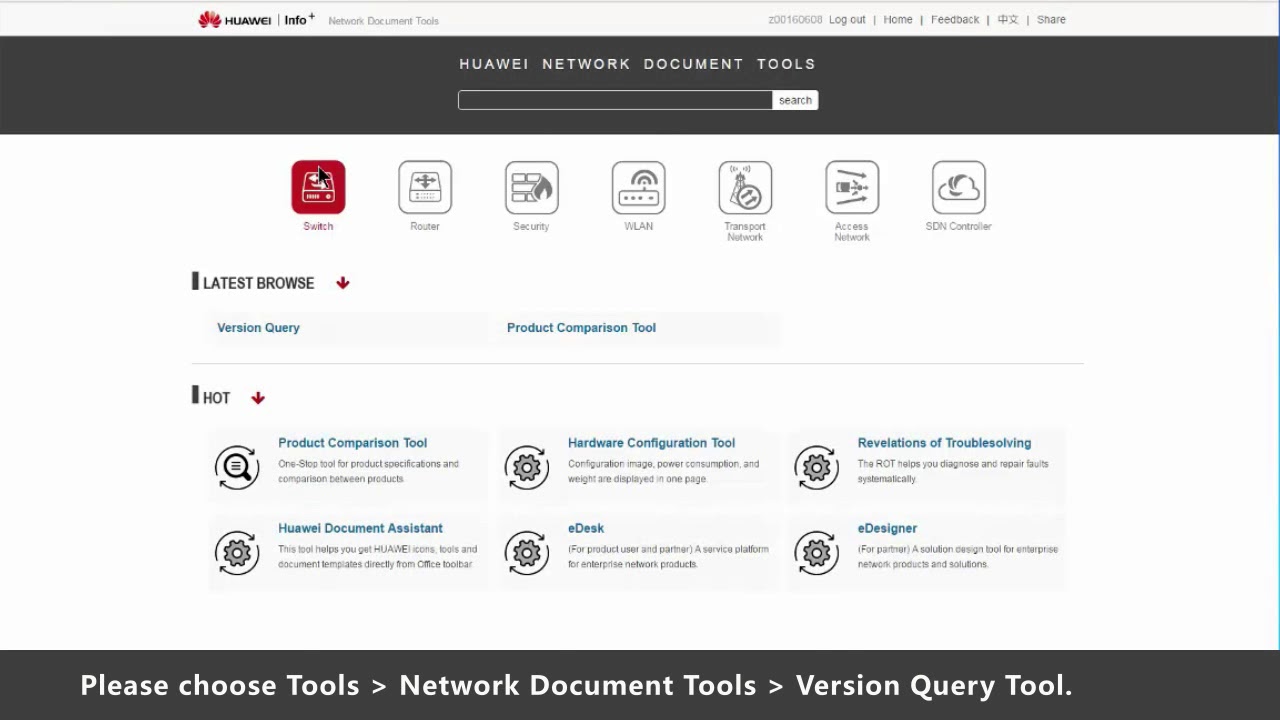
Task: Click the Hardware Configuration Tool gear icon
Action: tap(527, 467)
